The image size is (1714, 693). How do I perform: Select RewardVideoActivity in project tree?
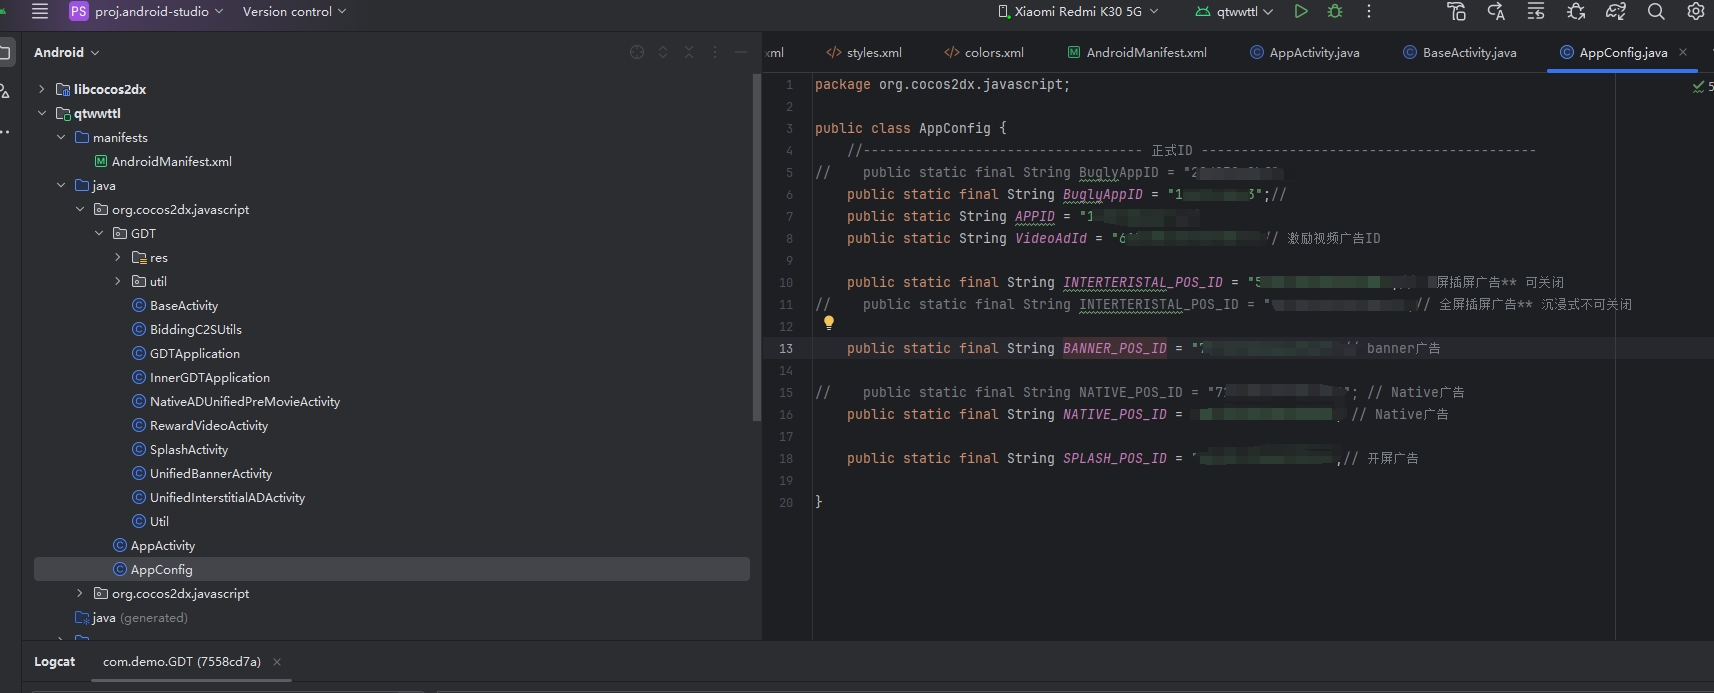(208, 425)
